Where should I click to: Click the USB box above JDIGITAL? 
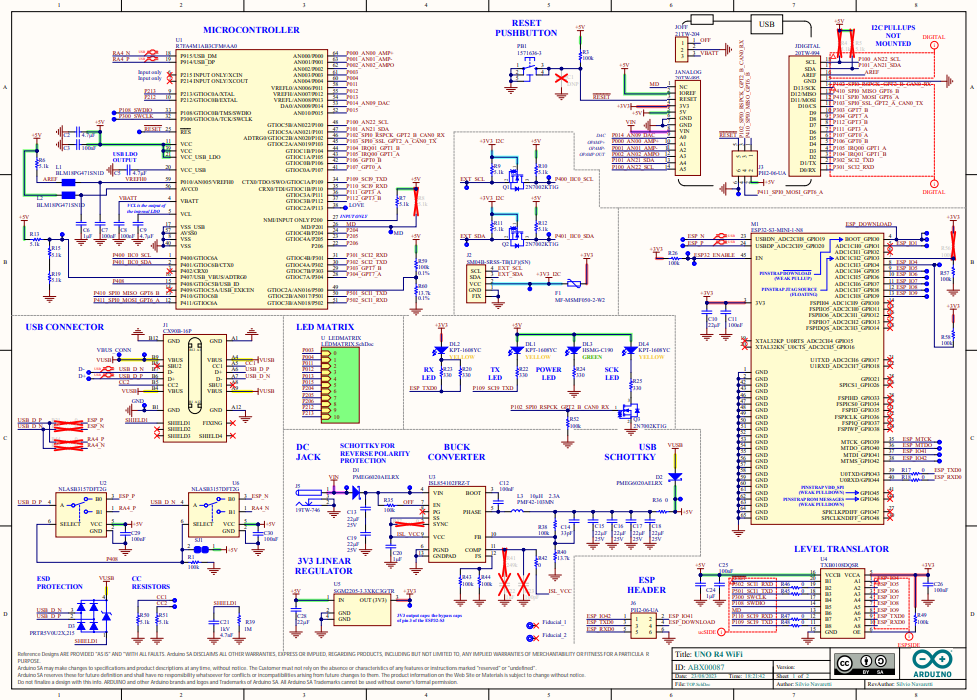(x=766, y=24)
